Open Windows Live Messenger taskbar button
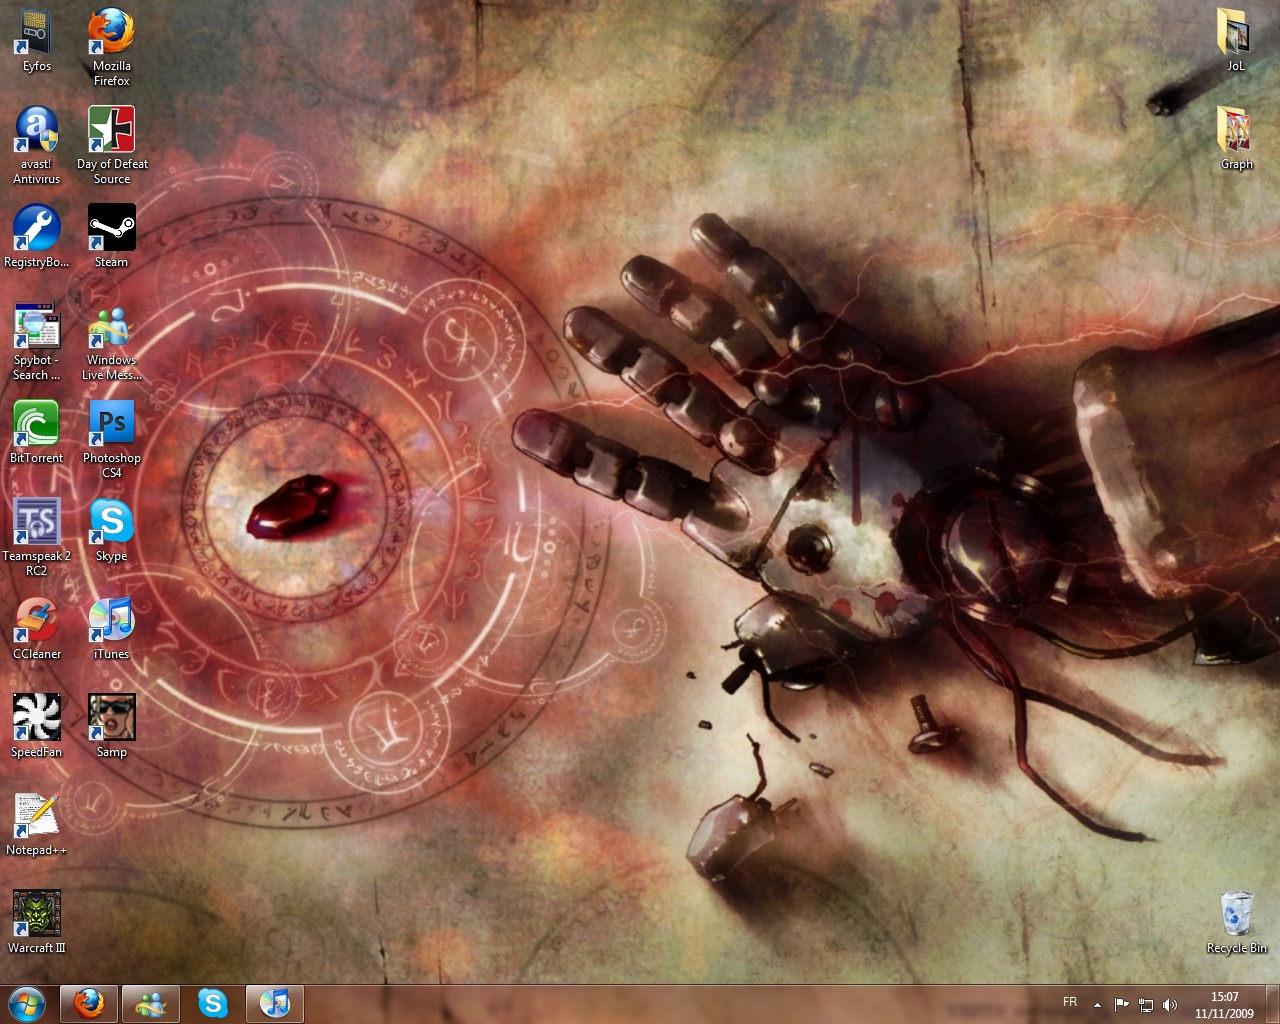This screenshot has width=1280, height=1024. (151, 1003)
